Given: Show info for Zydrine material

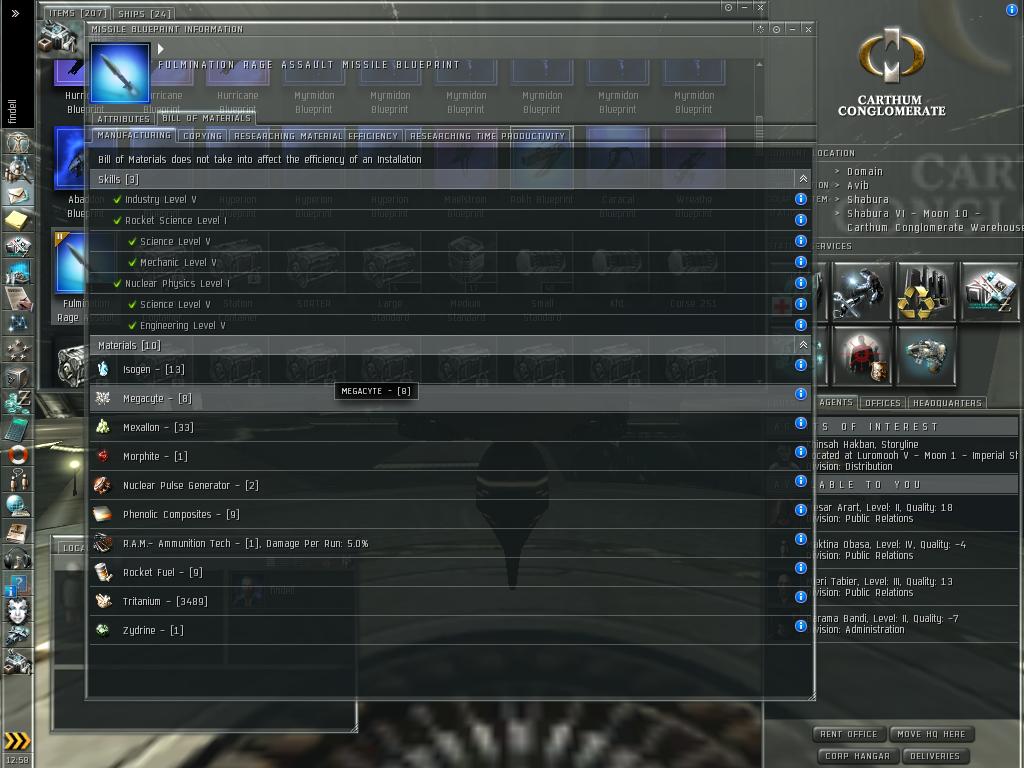Looking at the screenshot, I should (801, 626).
